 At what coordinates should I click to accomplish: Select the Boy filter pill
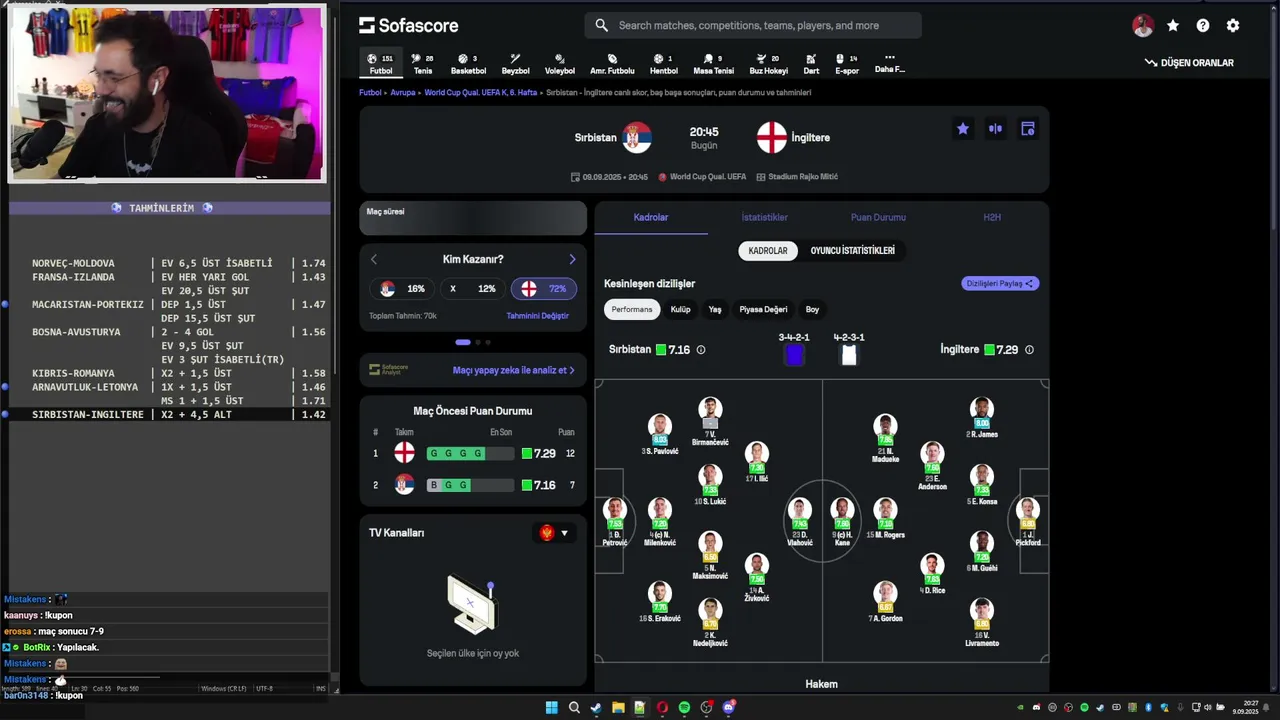812,310
